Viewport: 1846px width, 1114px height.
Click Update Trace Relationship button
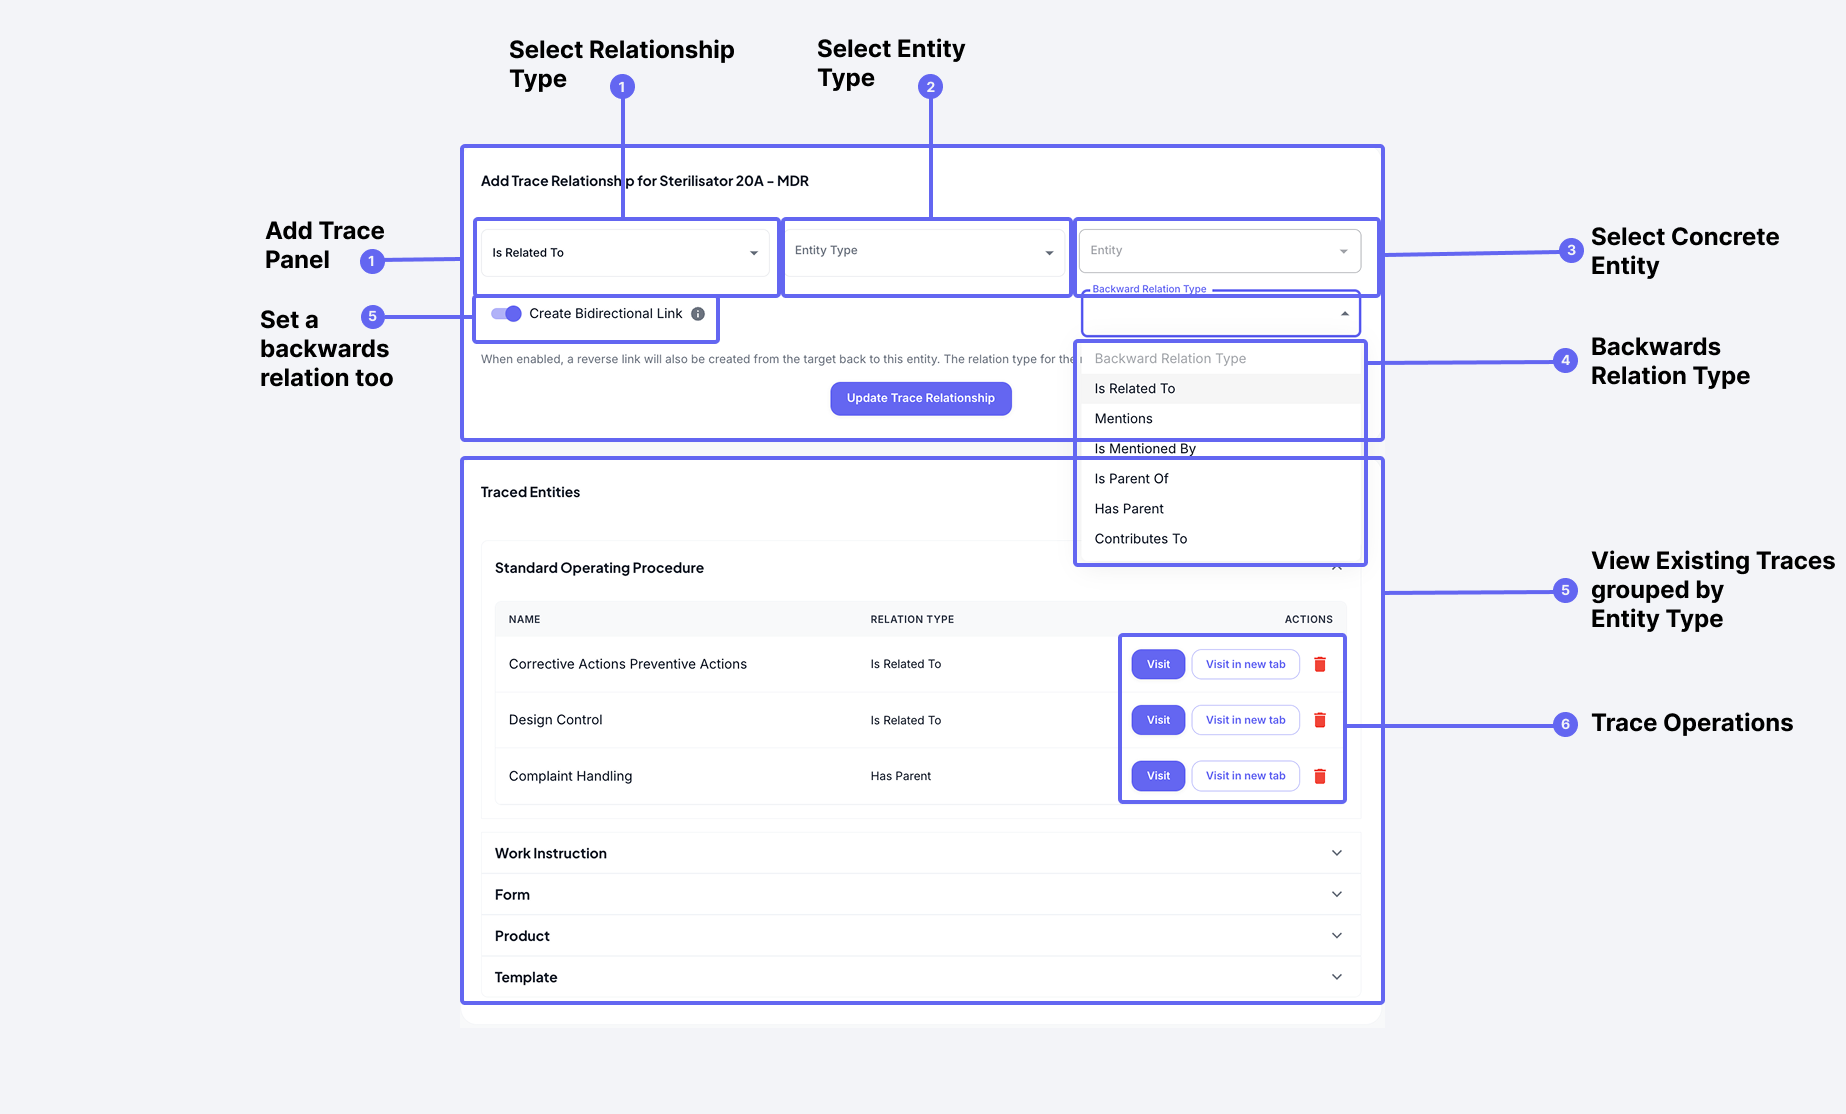[x=920, y=398]
